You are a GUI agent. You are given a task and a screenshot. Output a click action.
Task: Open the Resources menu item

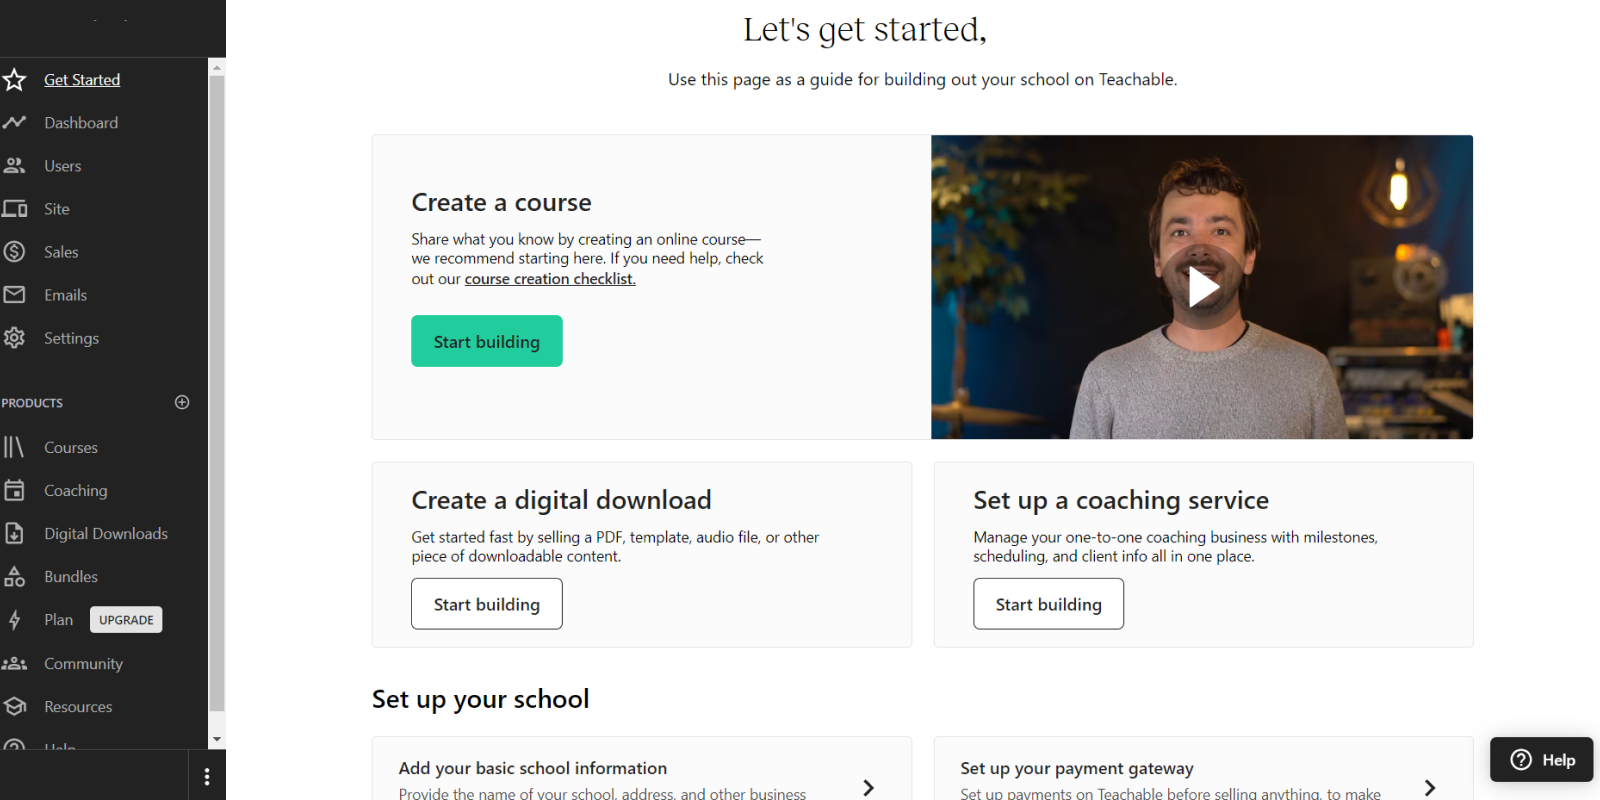click(76, 706)
